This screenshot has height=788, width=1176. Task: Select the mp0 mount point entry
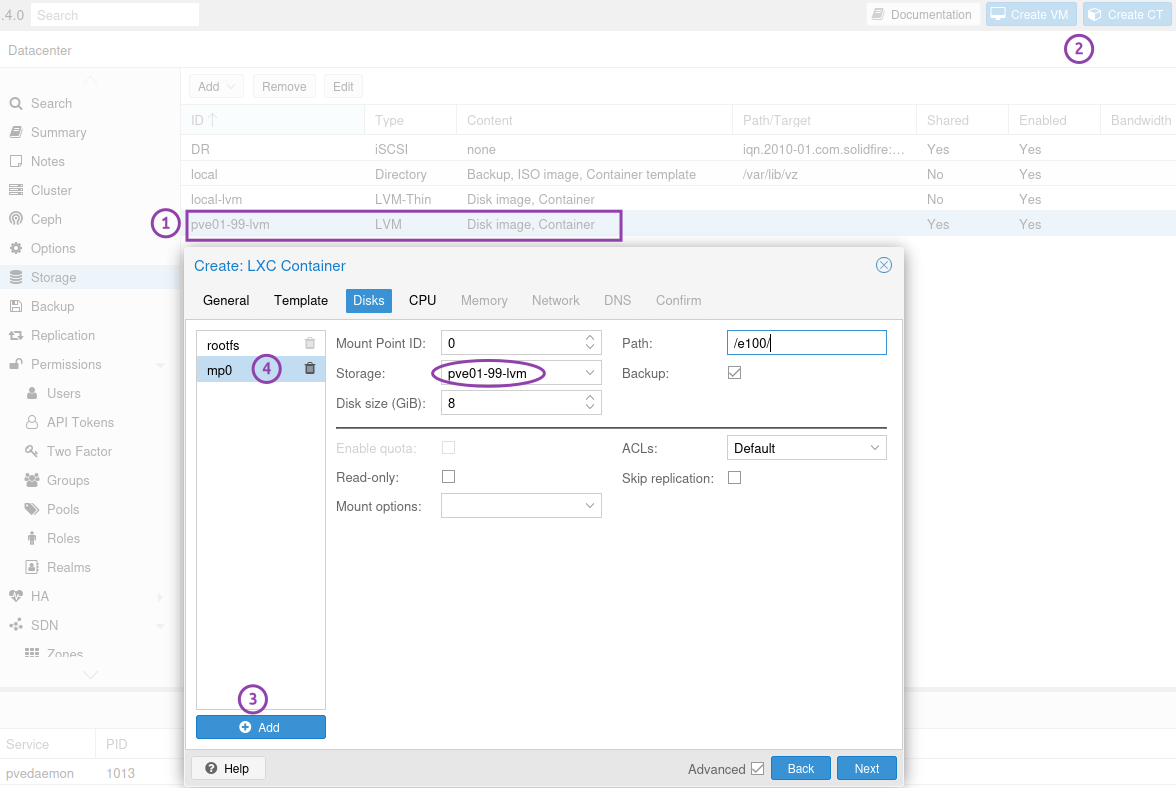click(x=261, y=370)
